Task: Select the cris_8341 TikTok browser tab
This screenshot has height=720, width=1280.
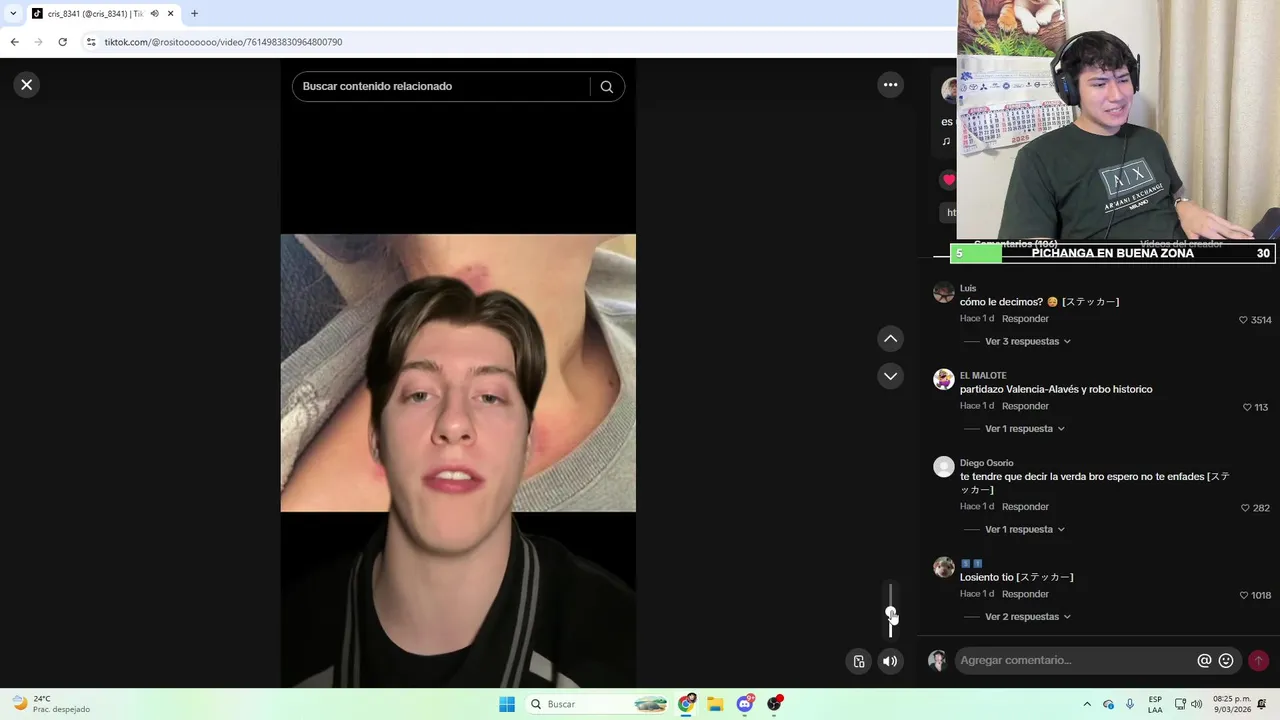Action: [103, 14]
